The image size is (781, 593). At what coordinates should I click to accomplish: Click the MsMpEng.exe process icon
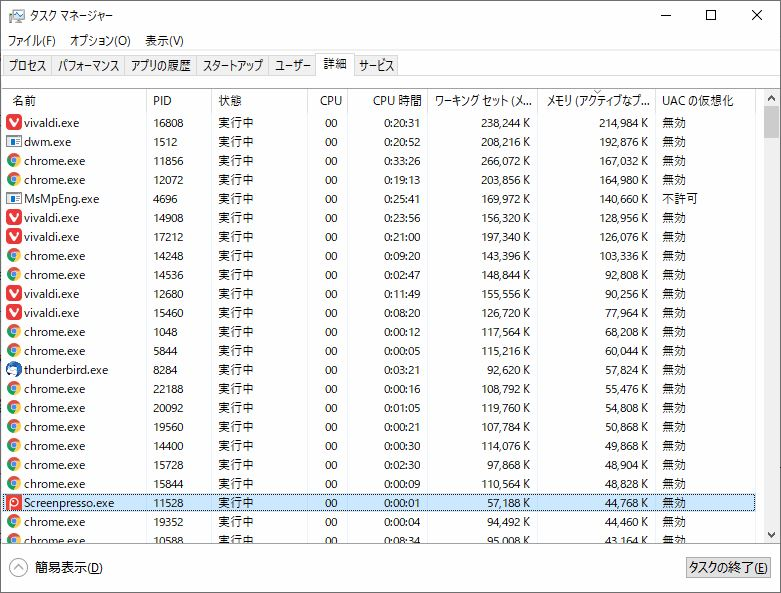coord(14,199)
